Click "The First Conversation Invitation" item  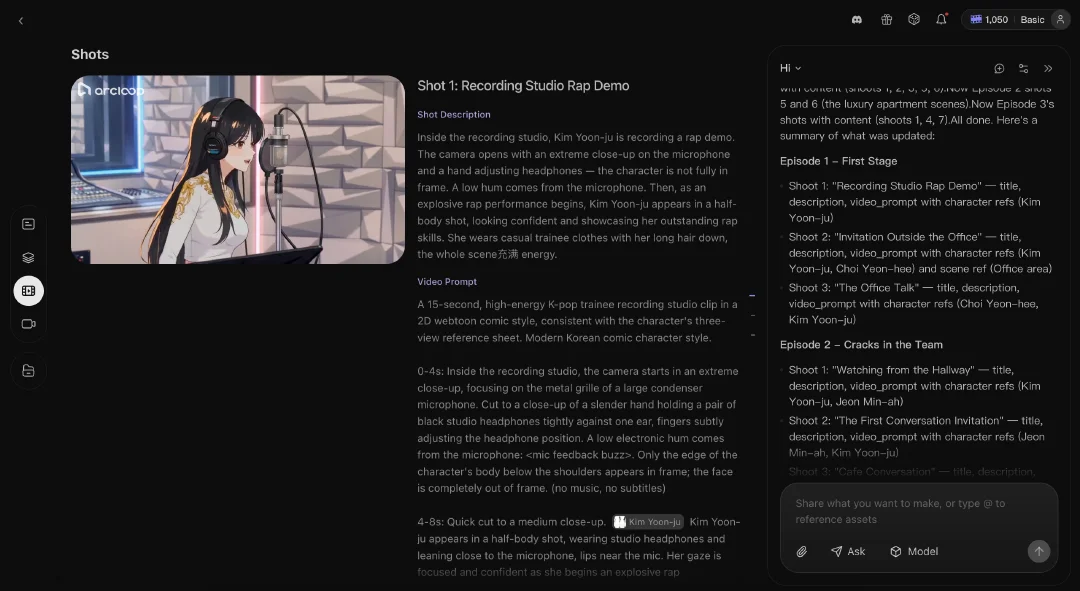(x=916, y=437)
